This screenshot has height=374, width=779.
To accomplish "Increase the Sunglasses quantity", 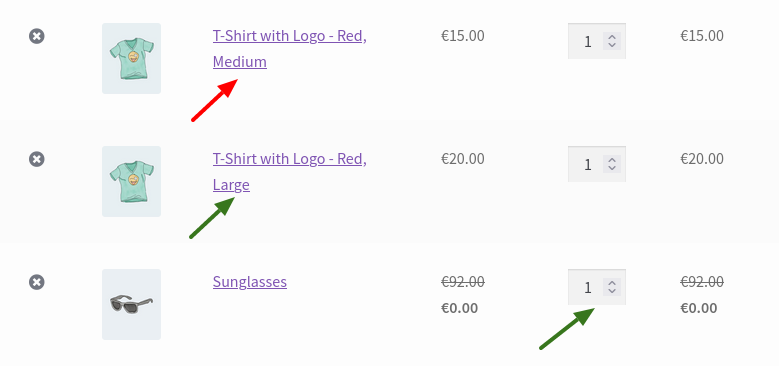I will pyautogui.click(x=612, y=284).
